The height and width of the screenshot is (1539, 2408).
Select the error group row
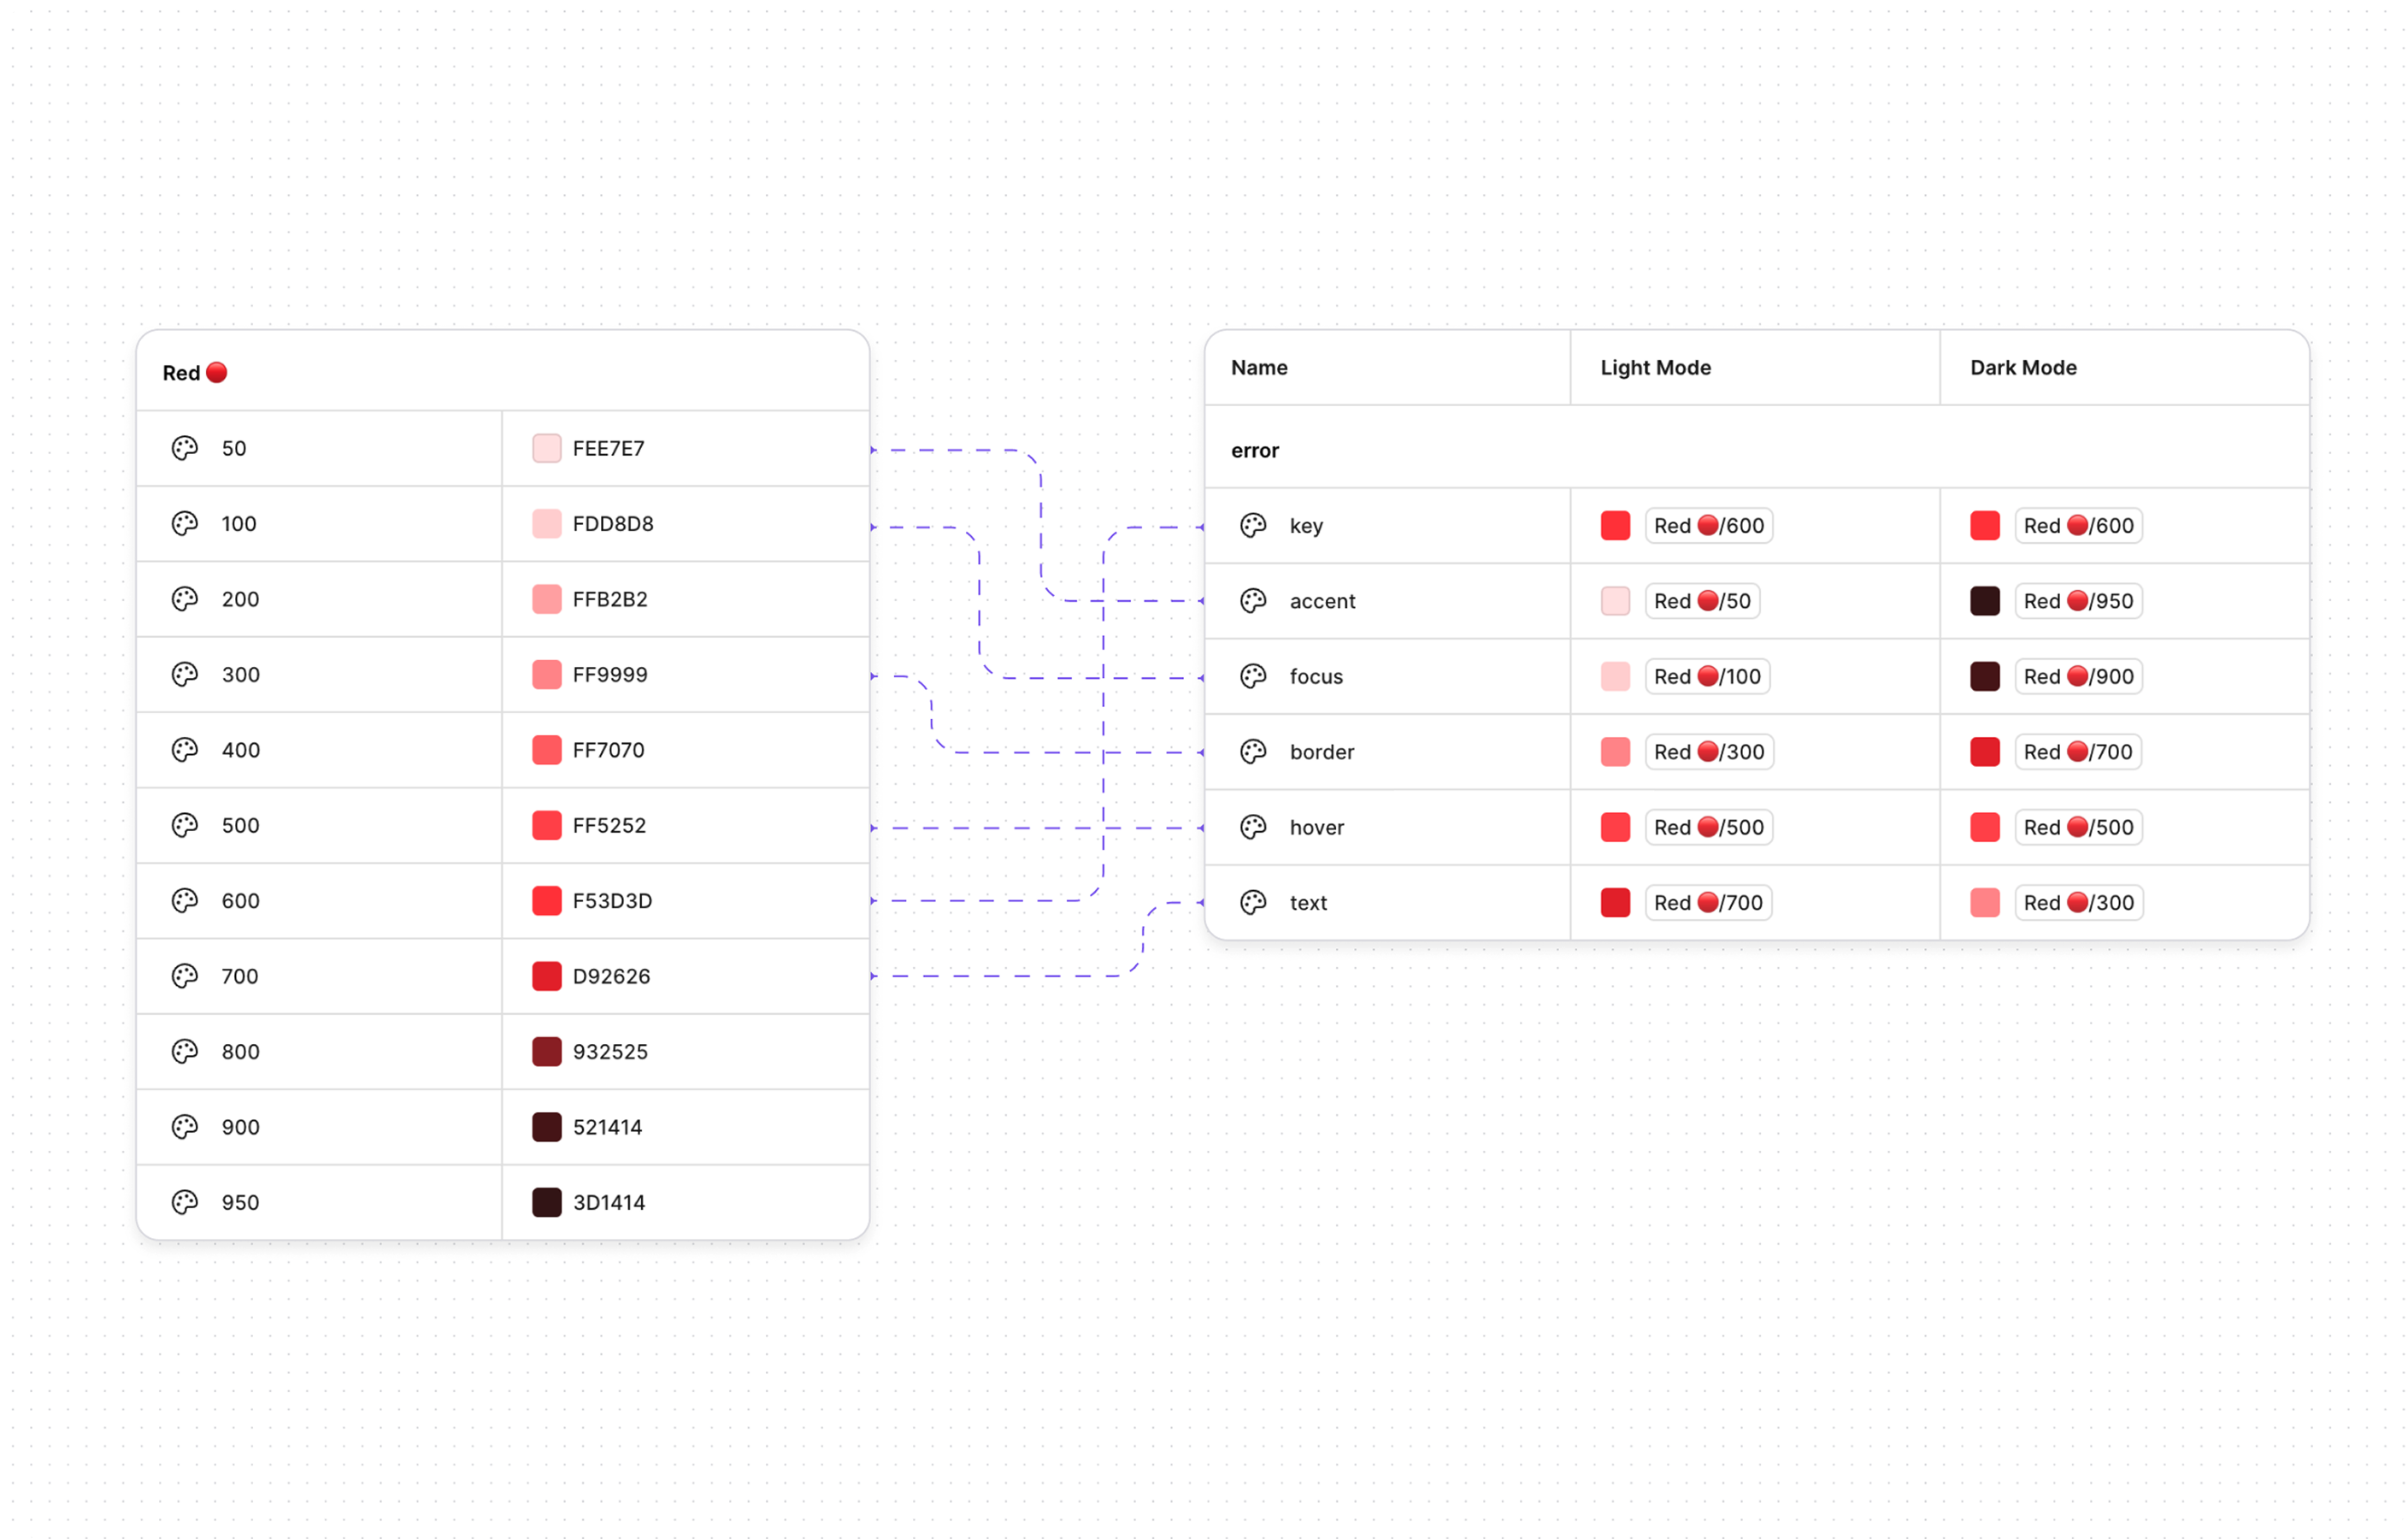[x=1255, y=451]
